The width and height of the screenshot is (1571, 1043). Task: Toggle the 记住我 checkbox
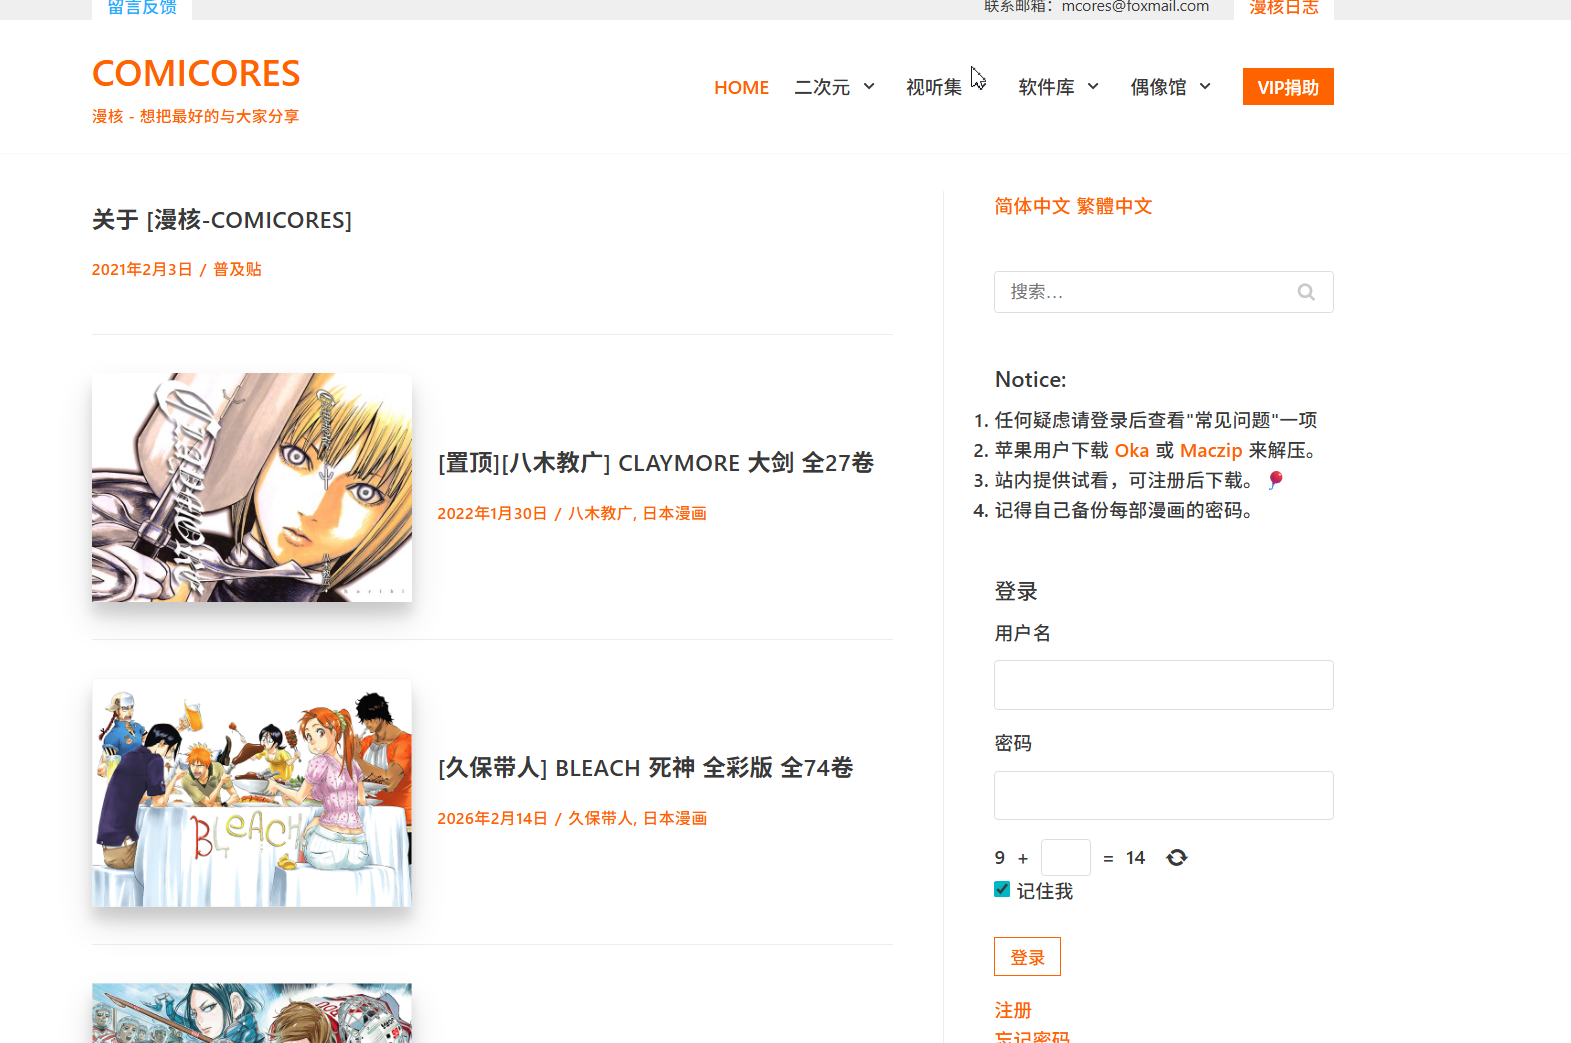click(1002, 890)
